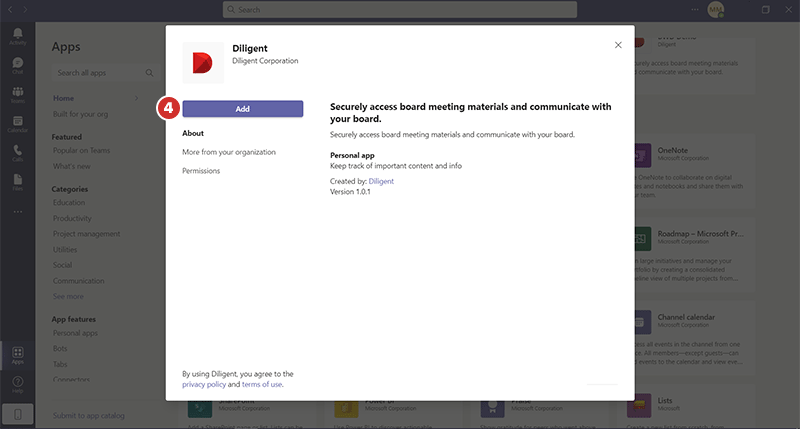
Task: Open the privacy policy link
Action: pos(204,384)
